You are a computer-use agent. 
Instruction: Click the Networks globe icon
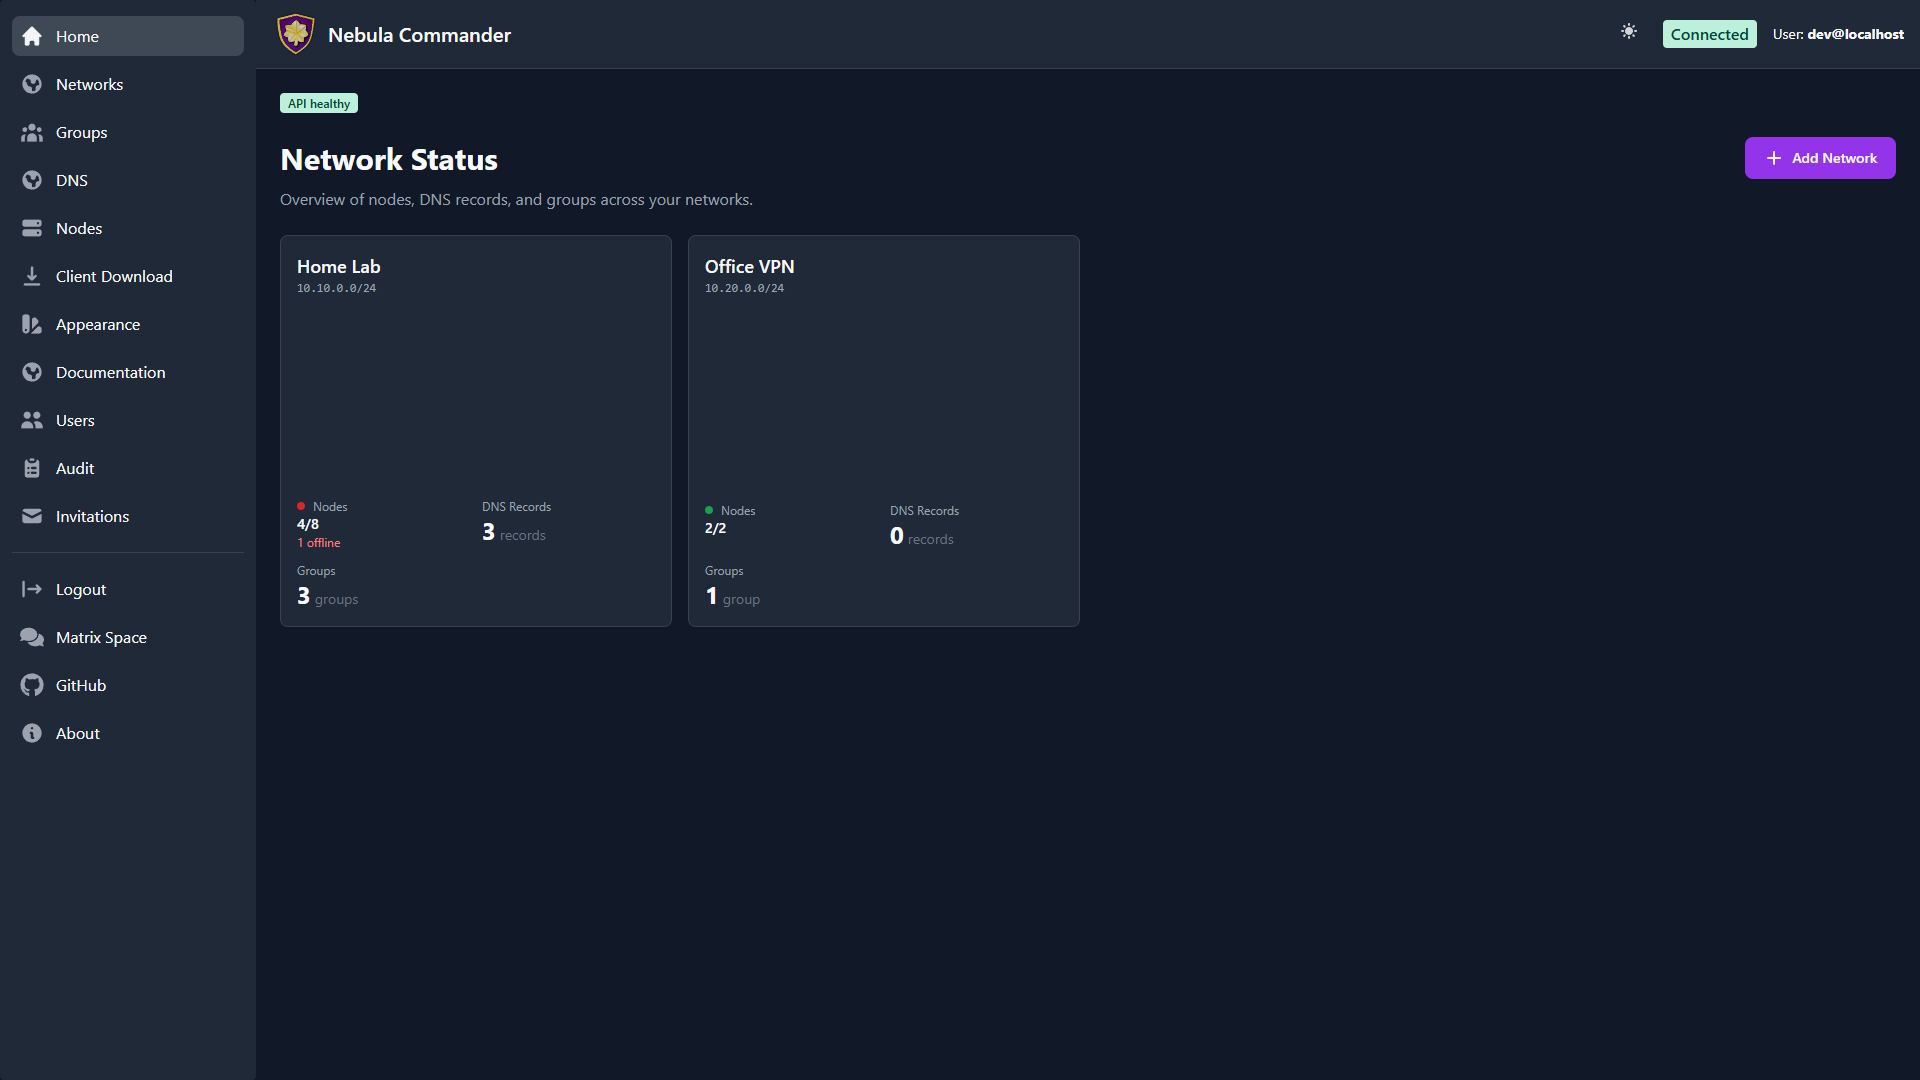[32, 84]
